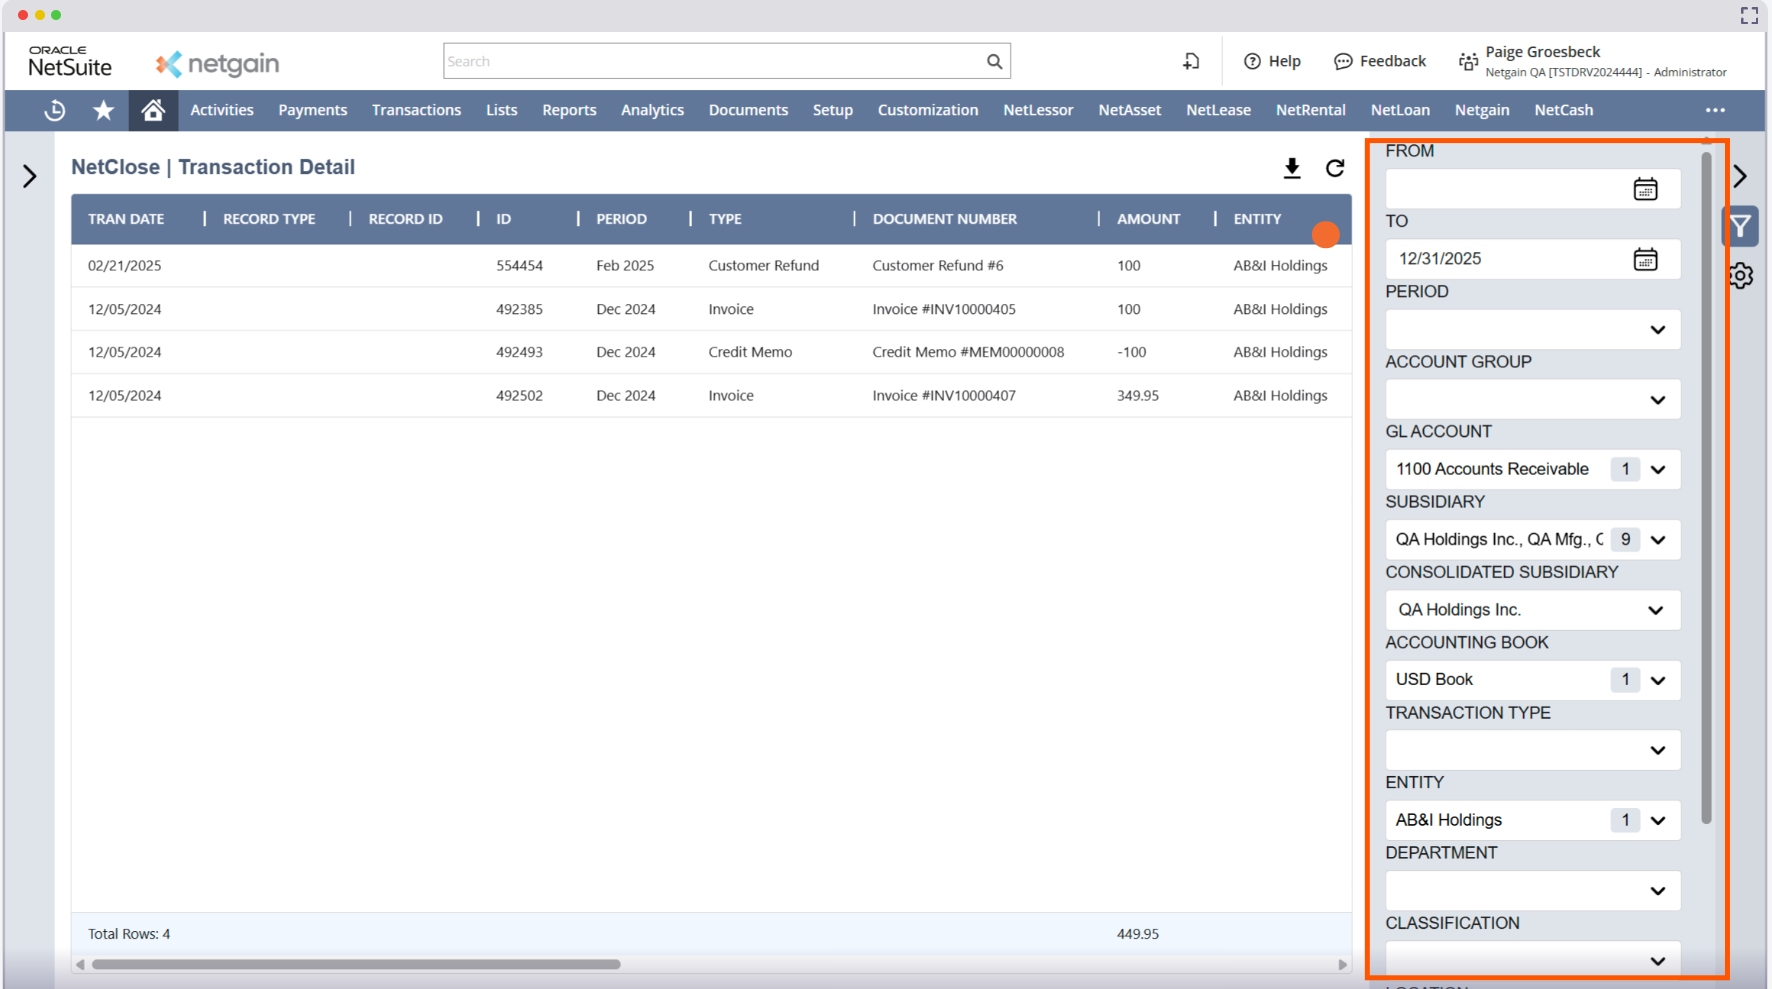1772x989 pixels.
Task: Open the Reports menu
Action: coord(569,110)
